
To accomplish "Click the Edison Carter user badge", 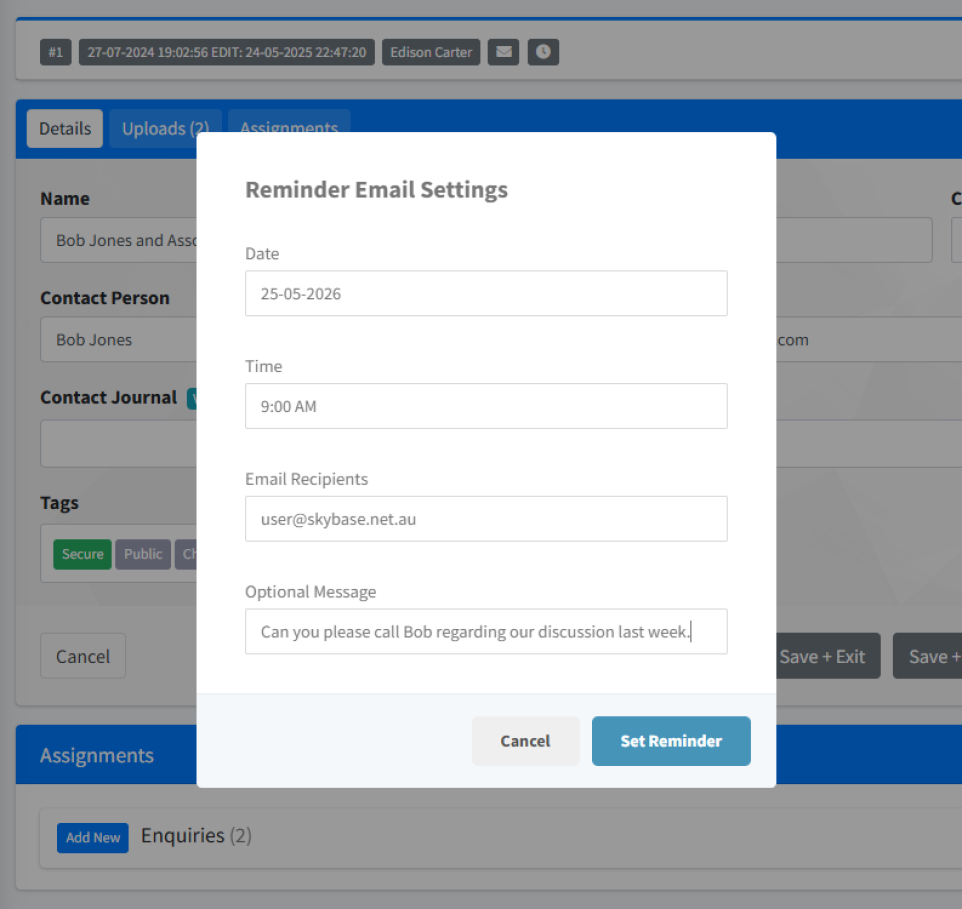I will click(431, 52).
